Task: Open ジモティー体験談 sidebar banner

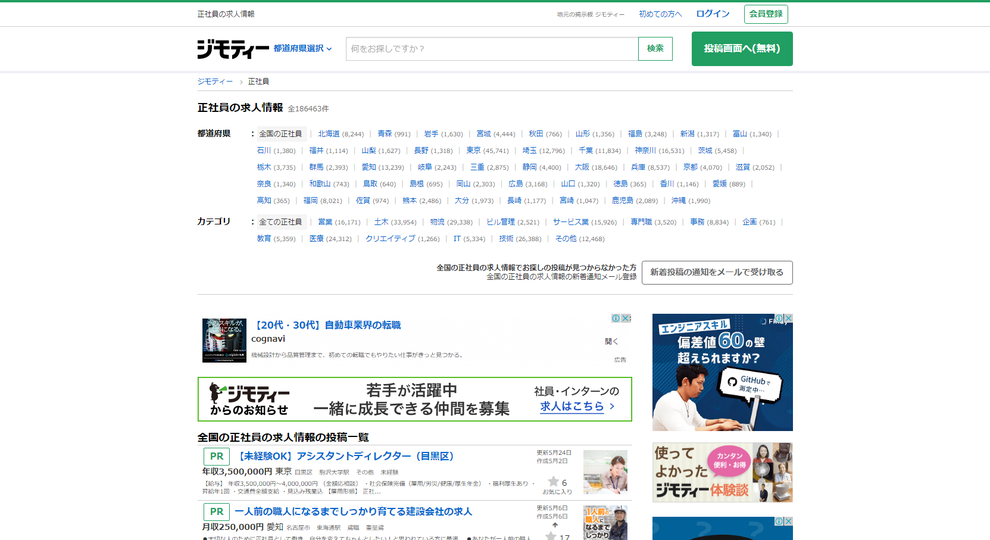Action: coord(722,472)
